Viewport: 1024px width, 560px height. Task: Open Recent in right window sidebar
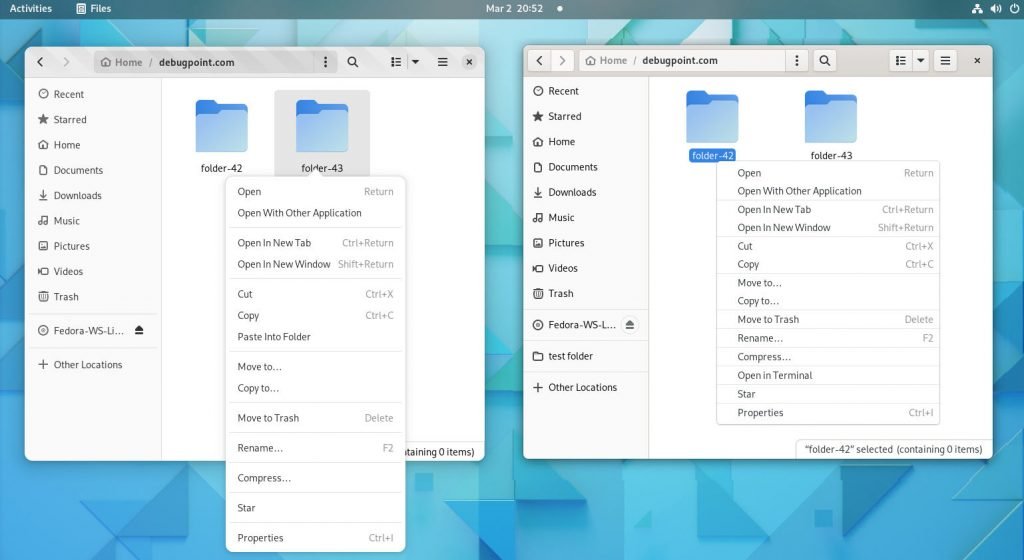pos(586,91)
